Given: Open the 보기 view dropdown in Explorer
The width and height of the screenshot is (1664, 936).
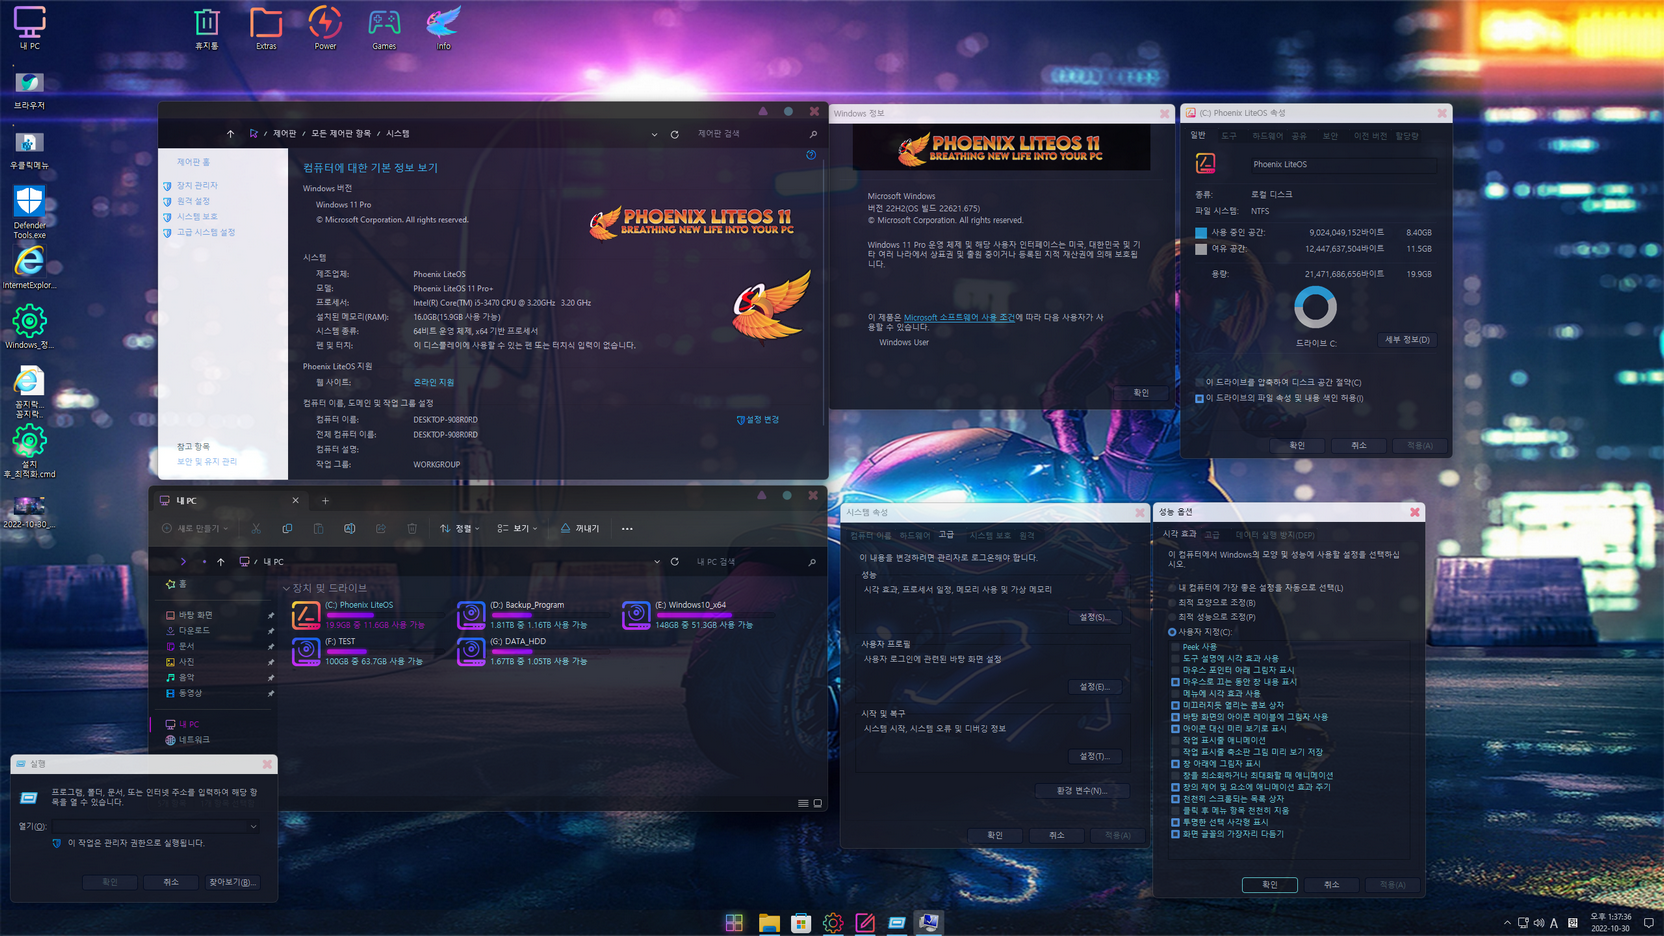Looking at the screenshot, I should pos(518,528).
